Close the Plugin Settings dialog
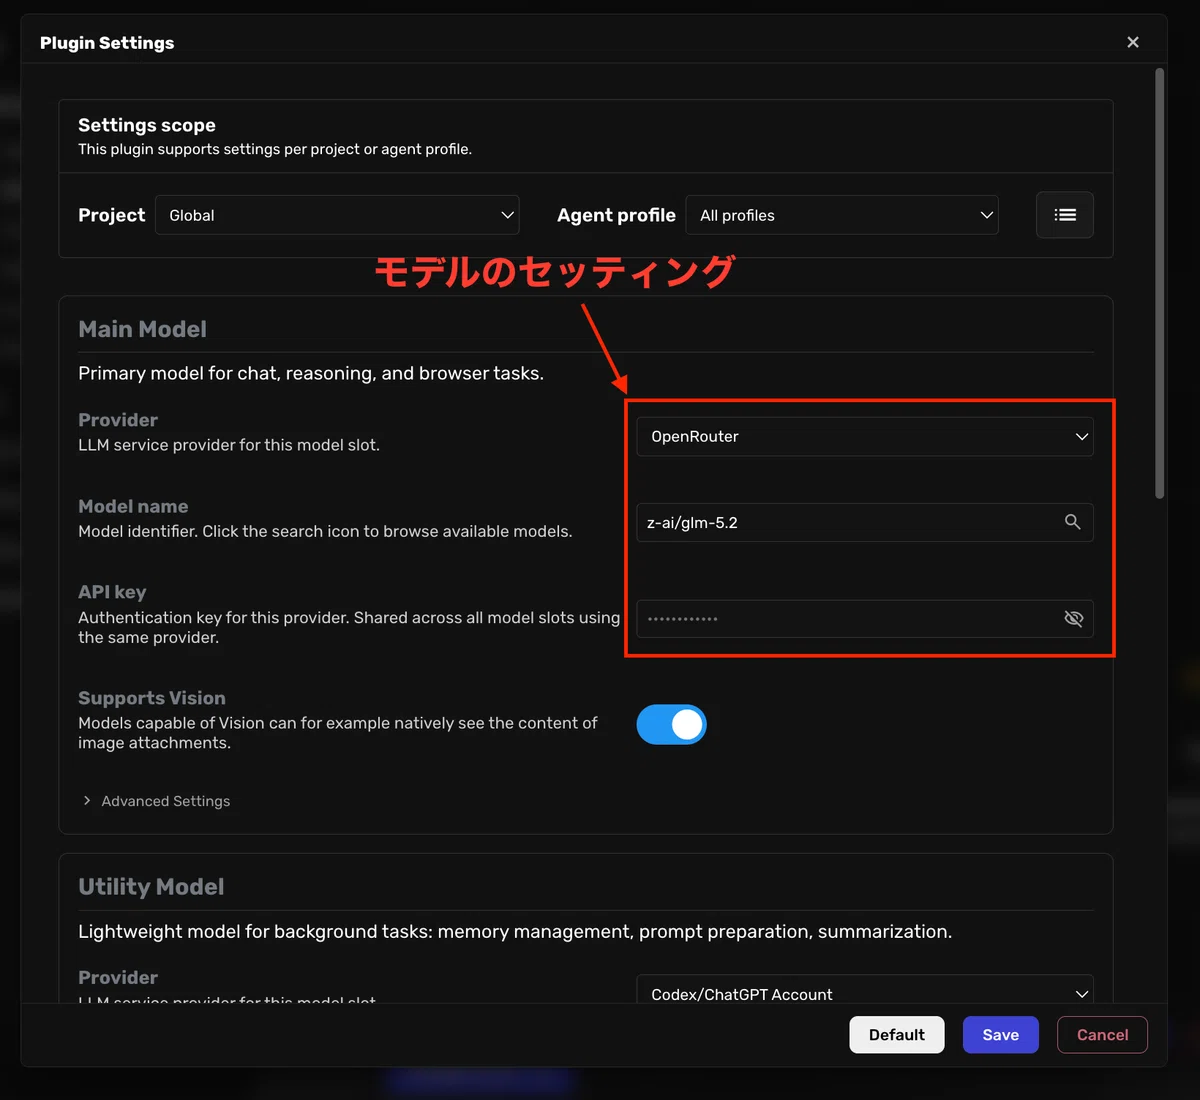Image resolution: width=1200 pixels, height=1100 pixels. [x=1133, y=42]
